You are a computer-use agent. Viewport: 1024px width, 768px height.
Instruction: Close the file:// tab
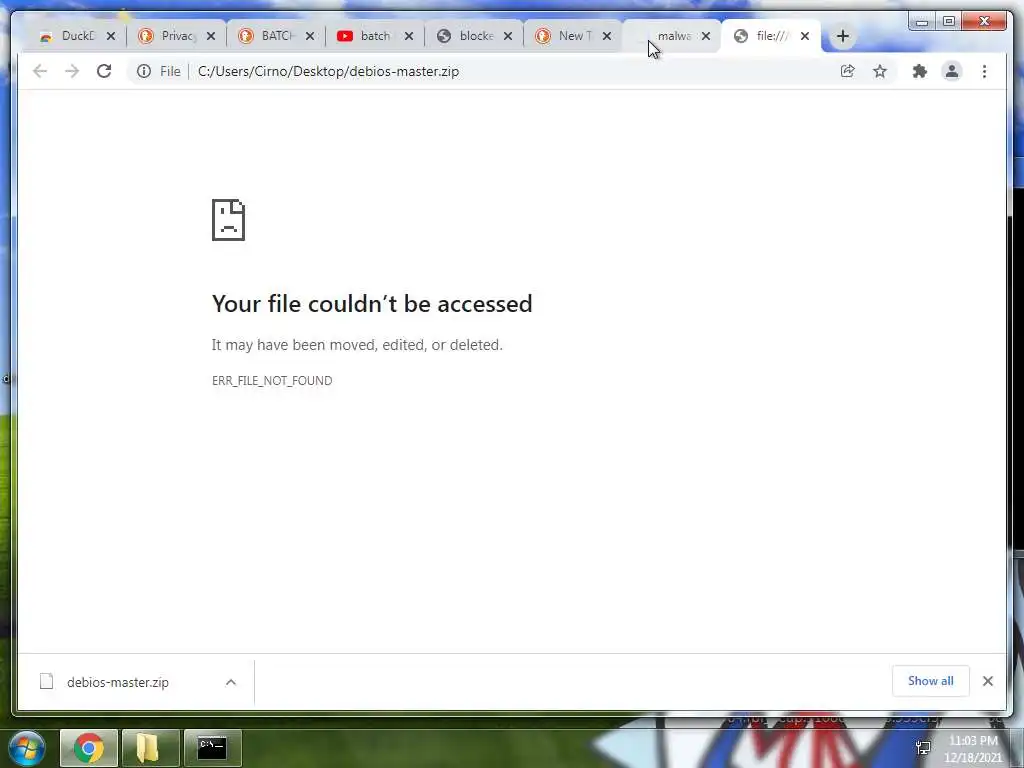pyautogui.click(x=805, y=36)
